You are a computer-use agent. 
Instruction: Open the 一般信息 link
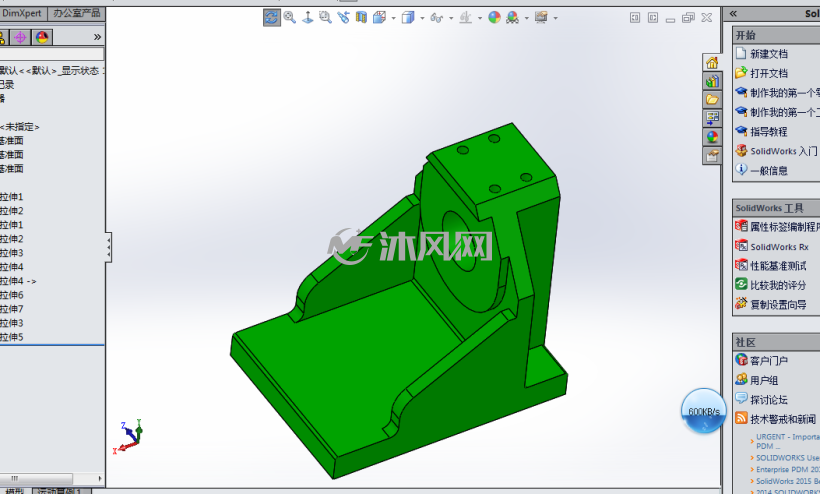[x=769, y=170]
